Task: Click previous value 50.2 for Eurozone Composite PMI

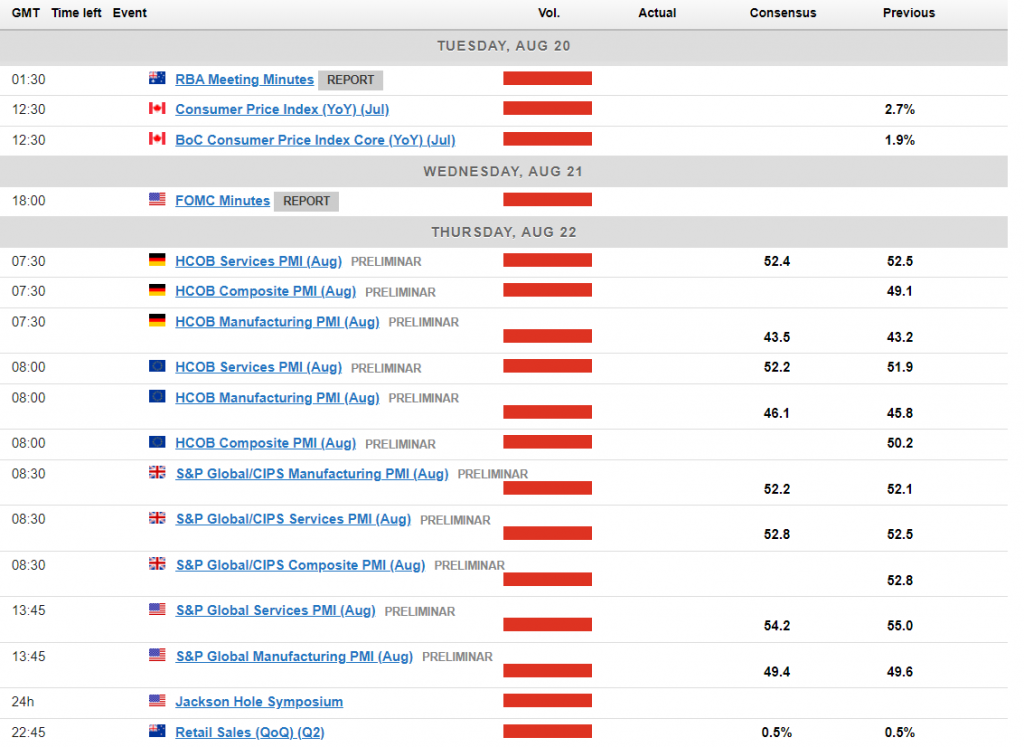Action: click(x=900, y=443)
